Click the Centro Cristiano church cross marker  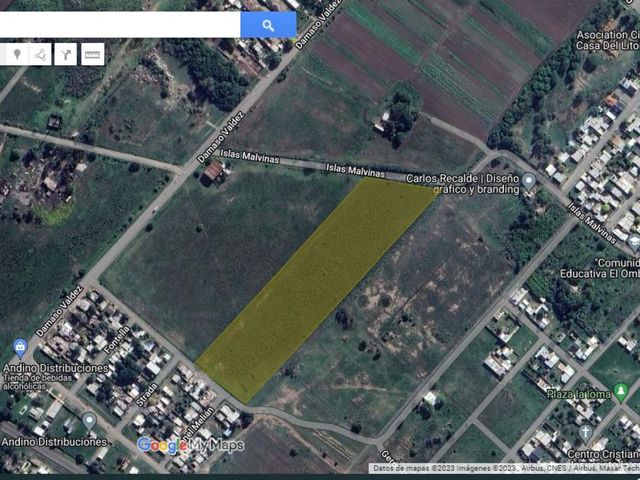(586, 434)
